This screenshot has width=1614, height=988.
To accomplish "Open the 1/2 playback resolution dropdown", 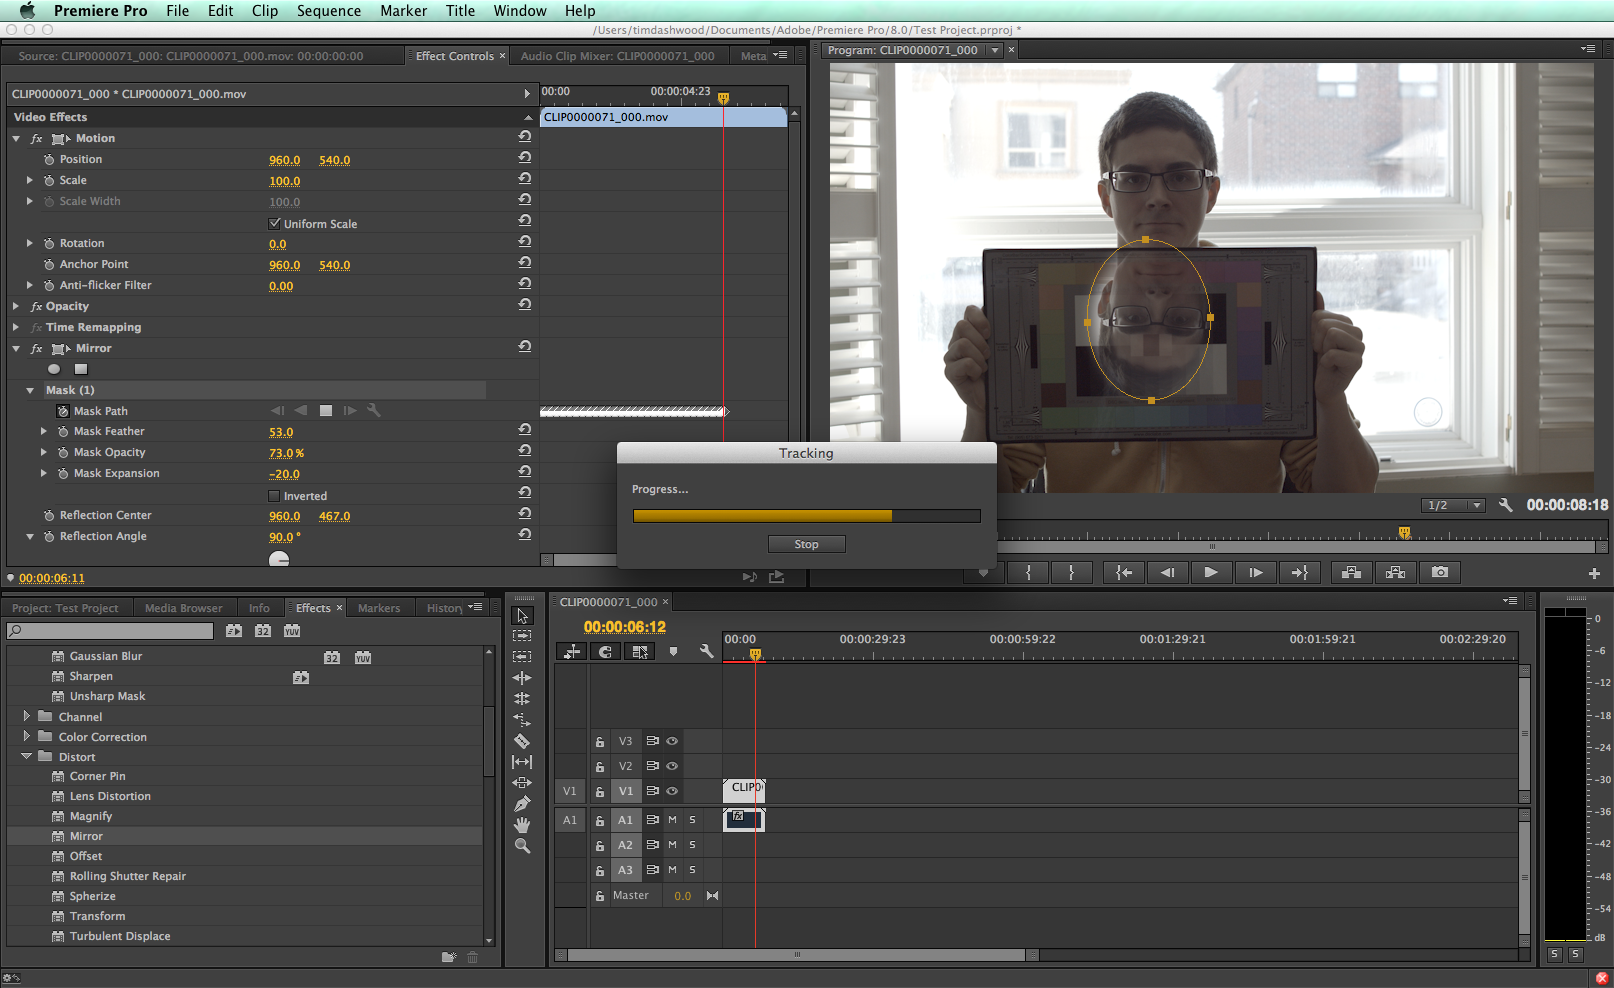I will pos(1454,505).
